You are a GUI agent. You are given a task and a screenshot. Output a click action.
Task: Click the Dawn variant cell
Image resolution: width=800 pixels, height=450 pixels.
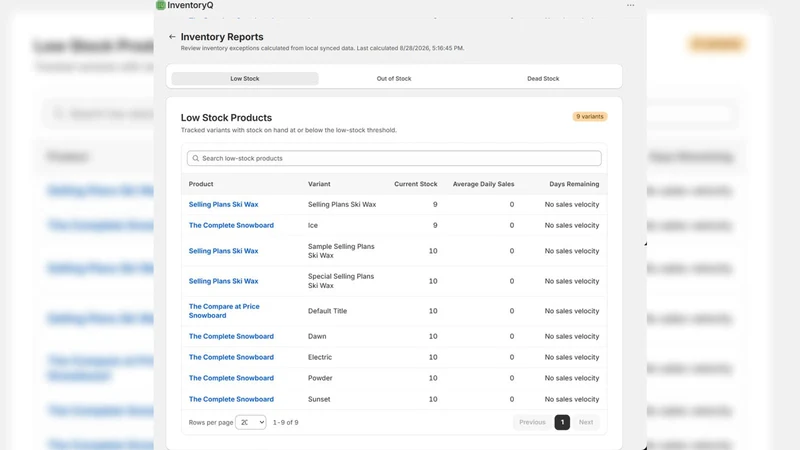[x=317, y=336]
